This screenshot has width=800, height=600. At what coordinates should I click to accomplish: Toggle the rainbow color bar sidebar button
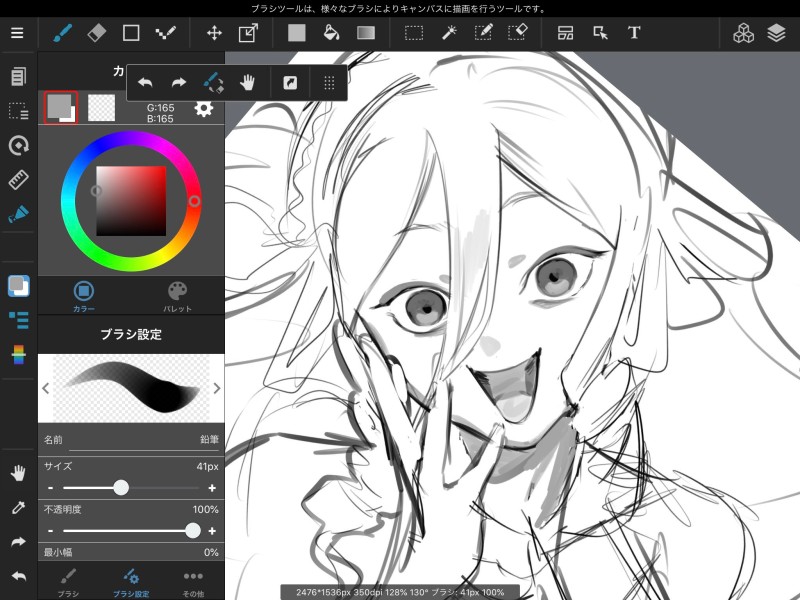click(18, 355)
